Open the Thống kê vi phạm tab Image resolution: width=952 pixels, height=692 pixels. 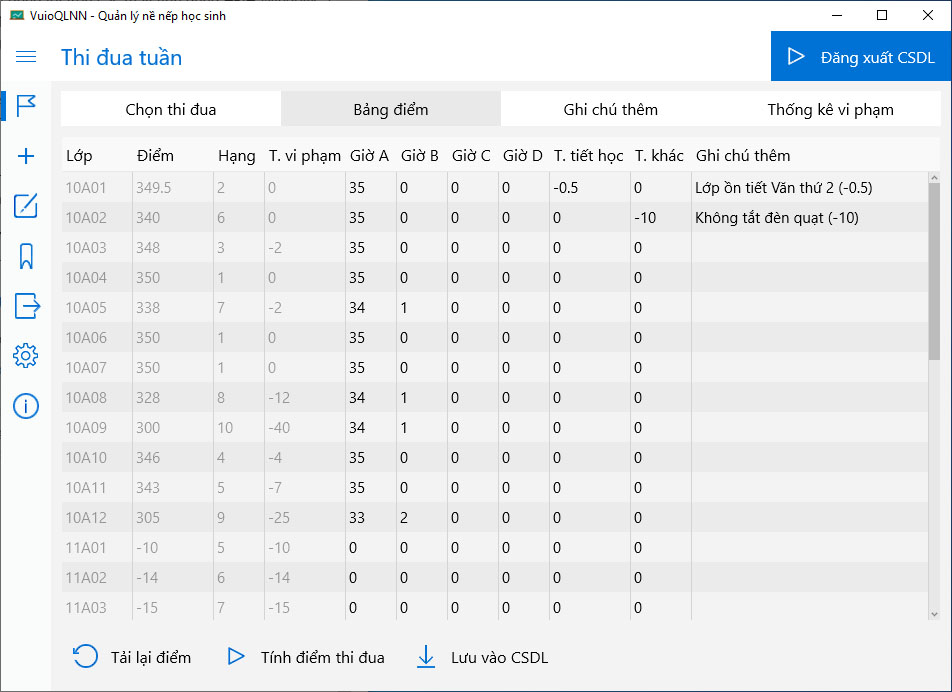830,109
